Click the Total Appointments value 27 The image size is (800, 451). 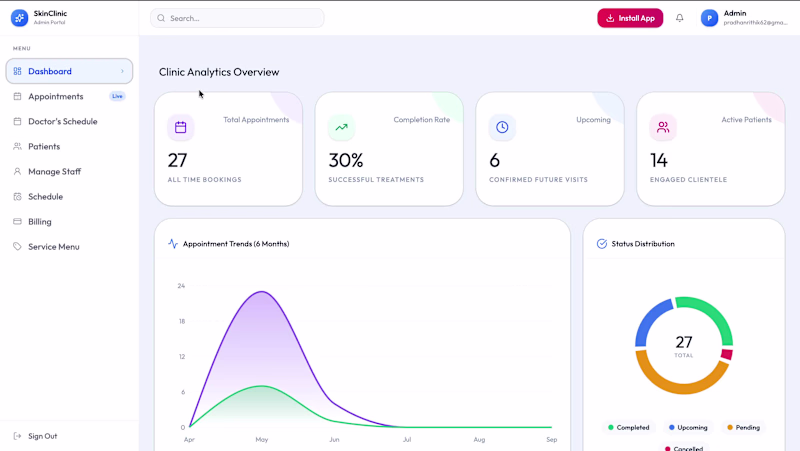[x=178, y=160]
